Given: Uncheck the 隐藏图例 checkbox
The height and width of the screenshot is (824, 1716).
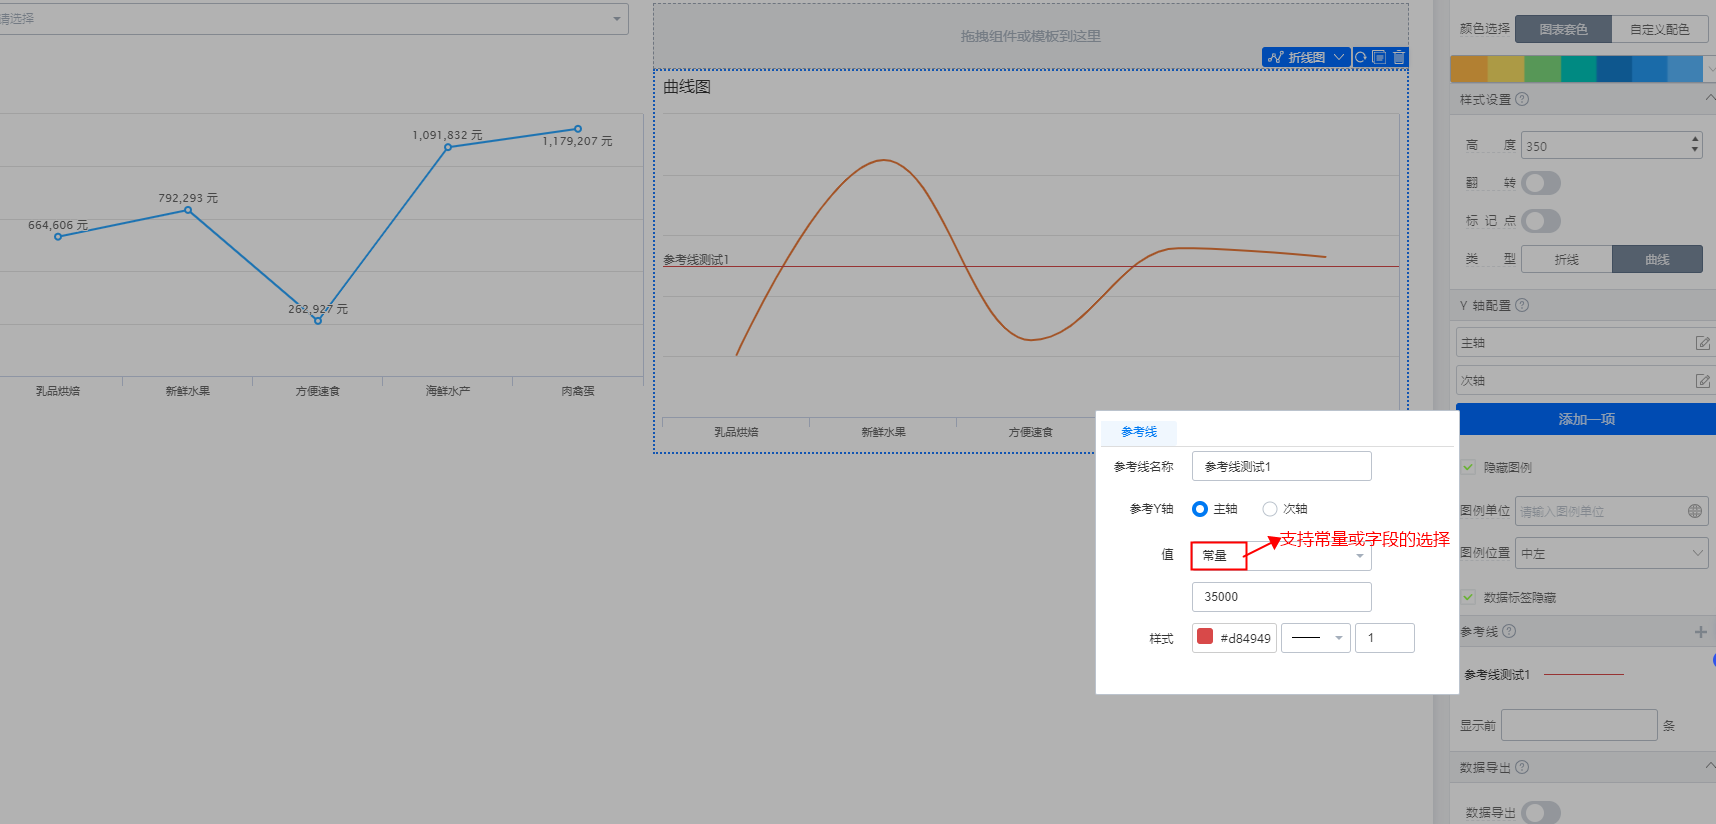Looking at the screenshot, I should (1468, 467).
